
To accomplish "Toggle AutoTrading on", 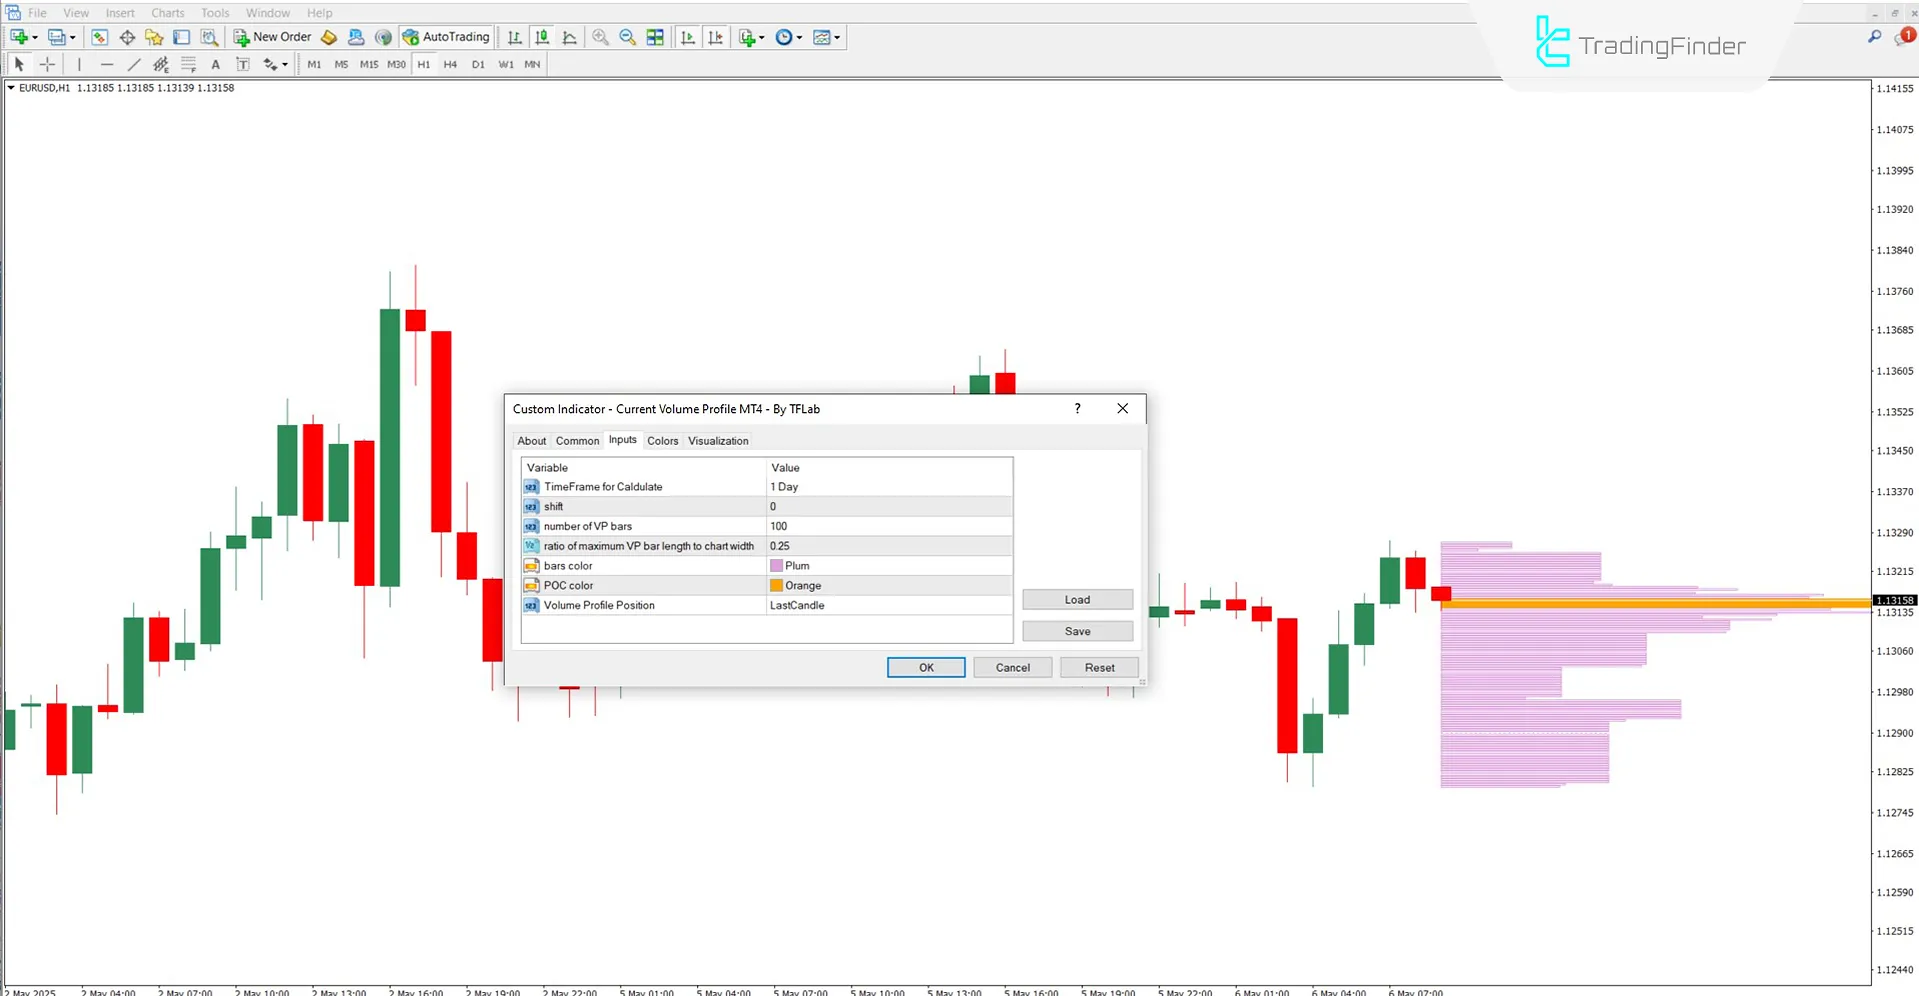I will click(446, 37).
